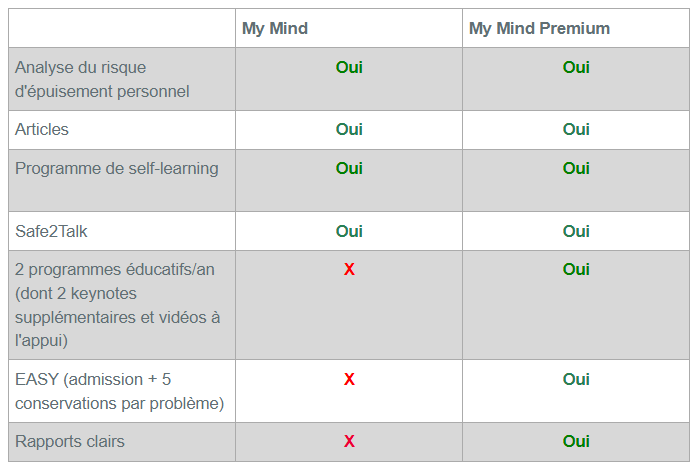Click My Mind Premium's Oui for Rapports clairs

coord(576,441)
